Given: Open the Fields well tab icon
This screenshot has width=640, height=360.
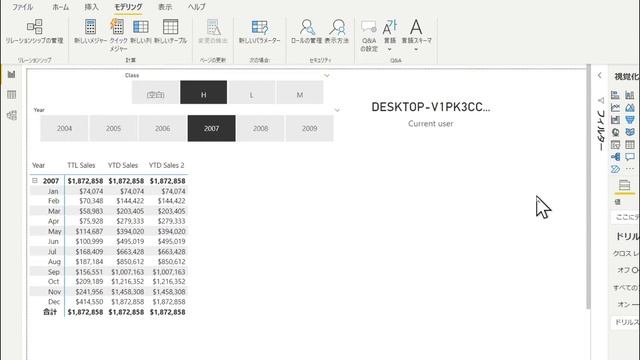Looking at the screenshot, I should [x=624, y=185].
